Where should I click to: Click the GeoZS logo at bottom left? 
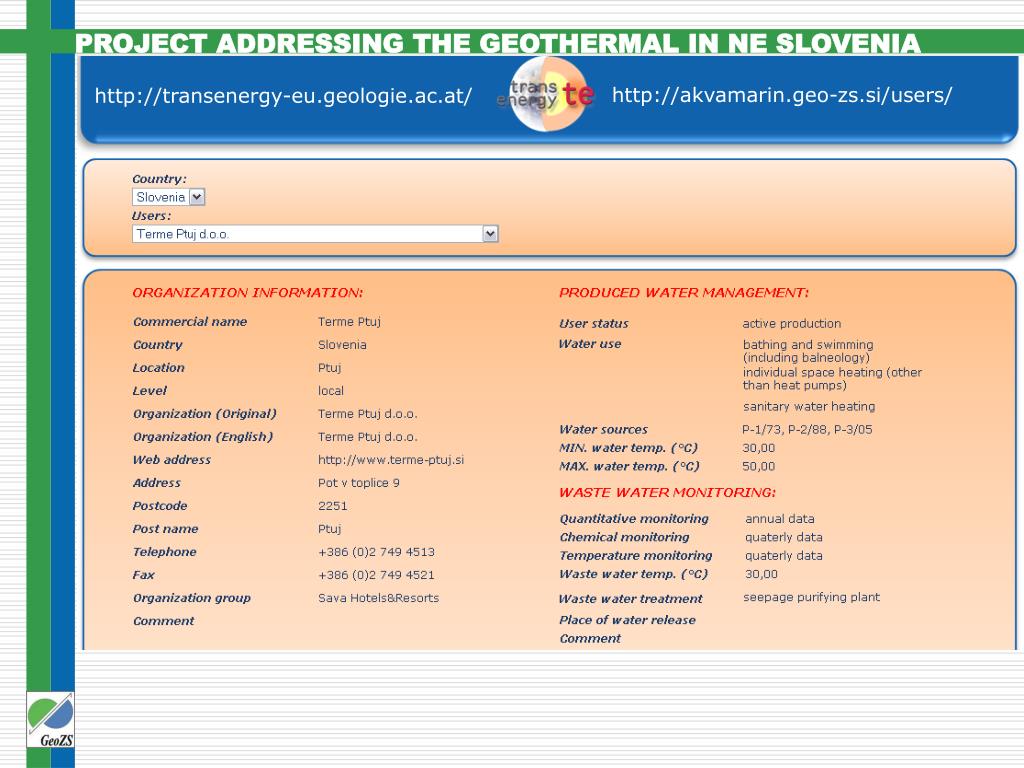pyautogui.click(x=50, y=720)
